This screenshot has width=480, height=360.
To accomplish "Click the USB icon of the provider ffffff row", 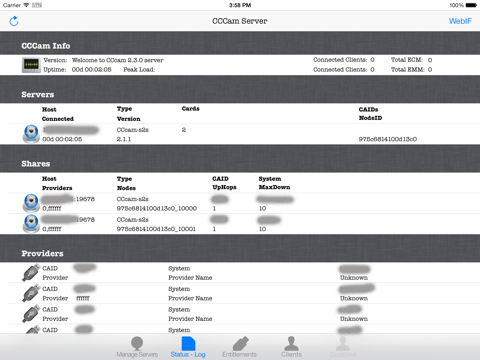I will 31,293.
